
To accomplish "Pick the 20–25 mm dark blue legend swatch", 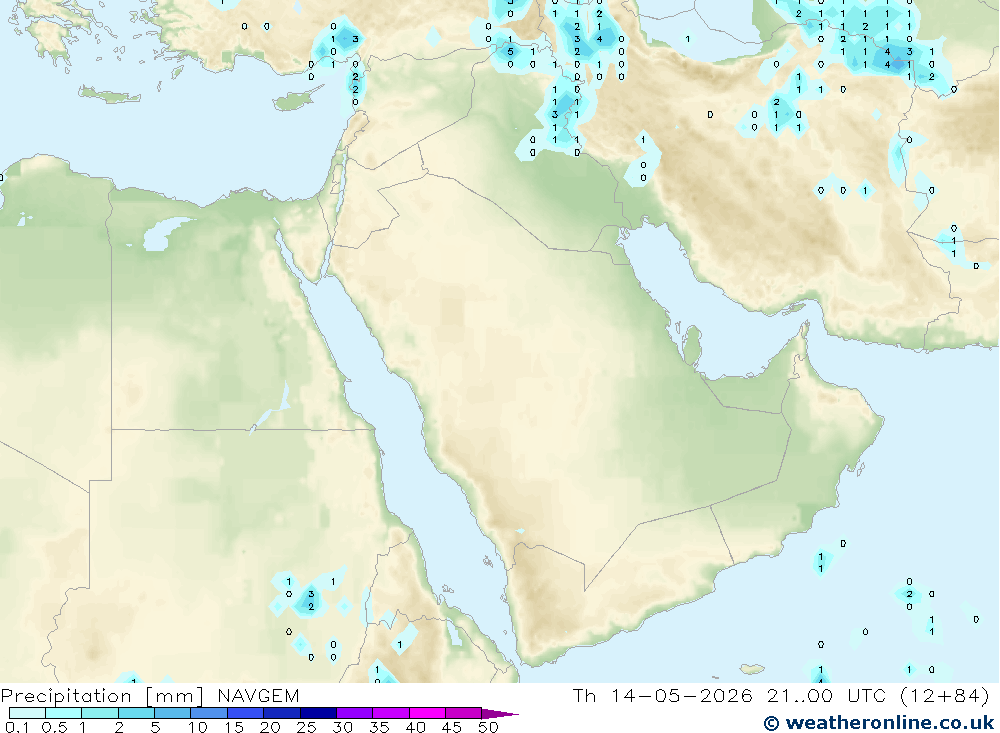I will pos(282,713).
